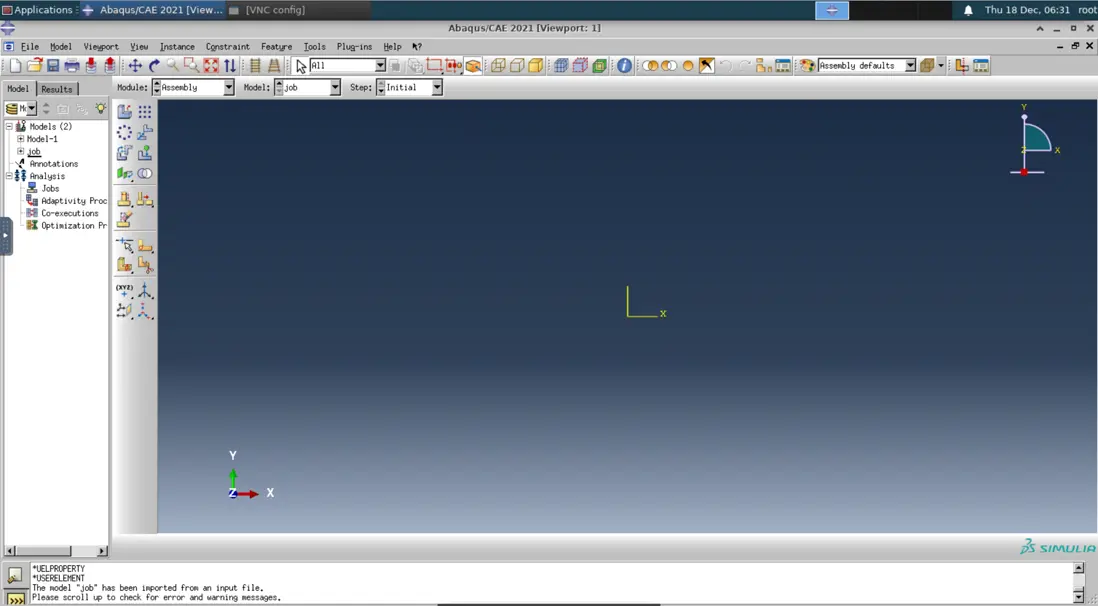
Task: Click the command line interface button
Action: click(15, 600)
